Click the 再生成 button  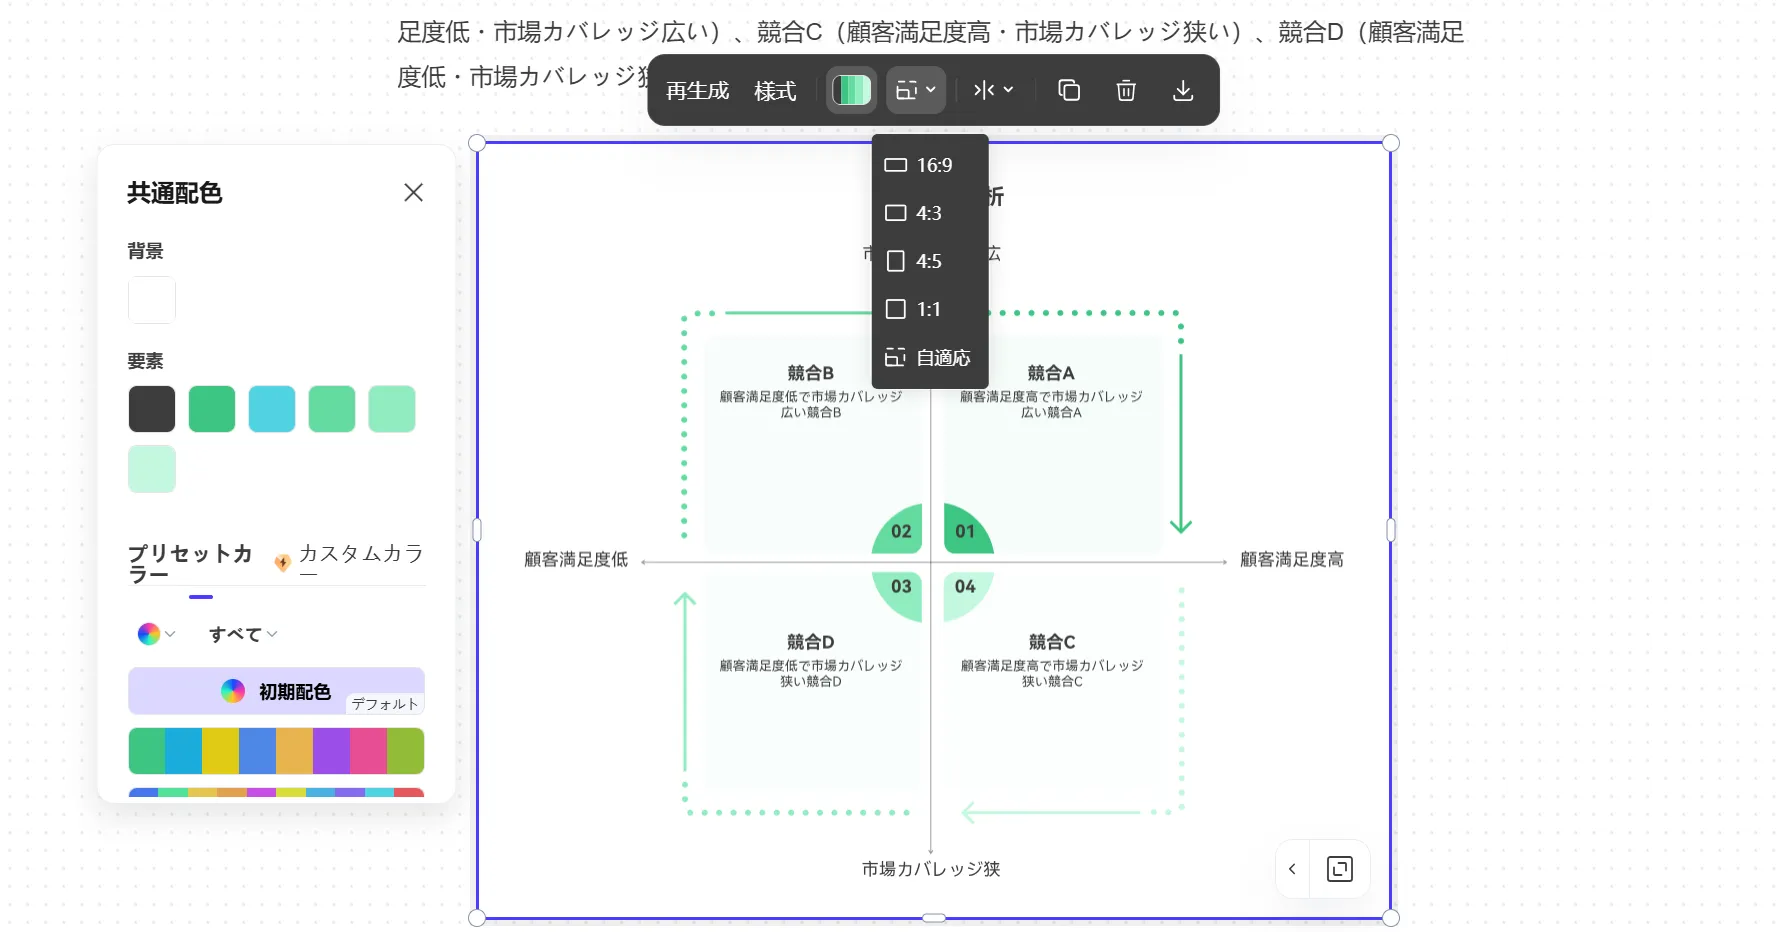[697, 91]
